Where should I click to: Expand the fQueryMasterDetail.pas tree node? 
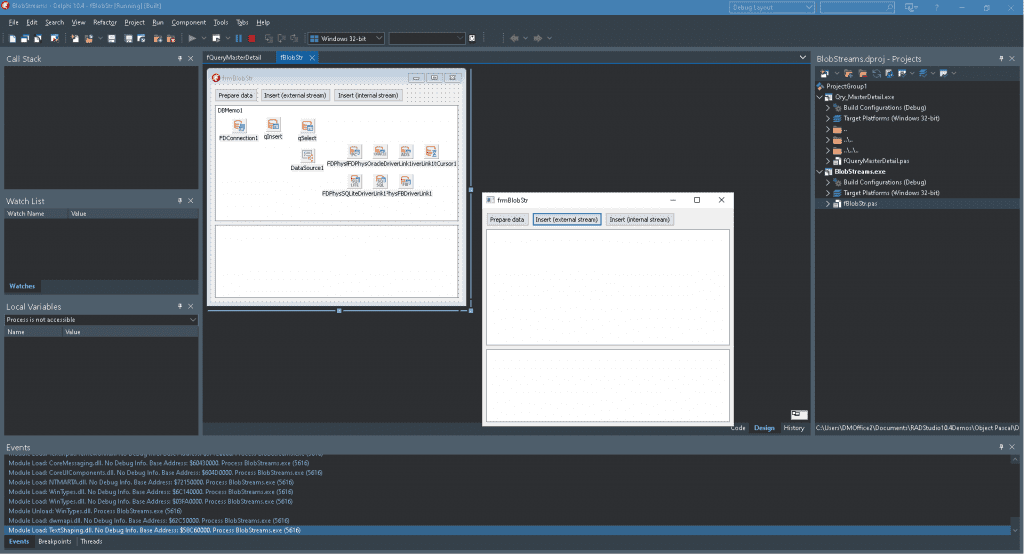click(x=828, y=161)
